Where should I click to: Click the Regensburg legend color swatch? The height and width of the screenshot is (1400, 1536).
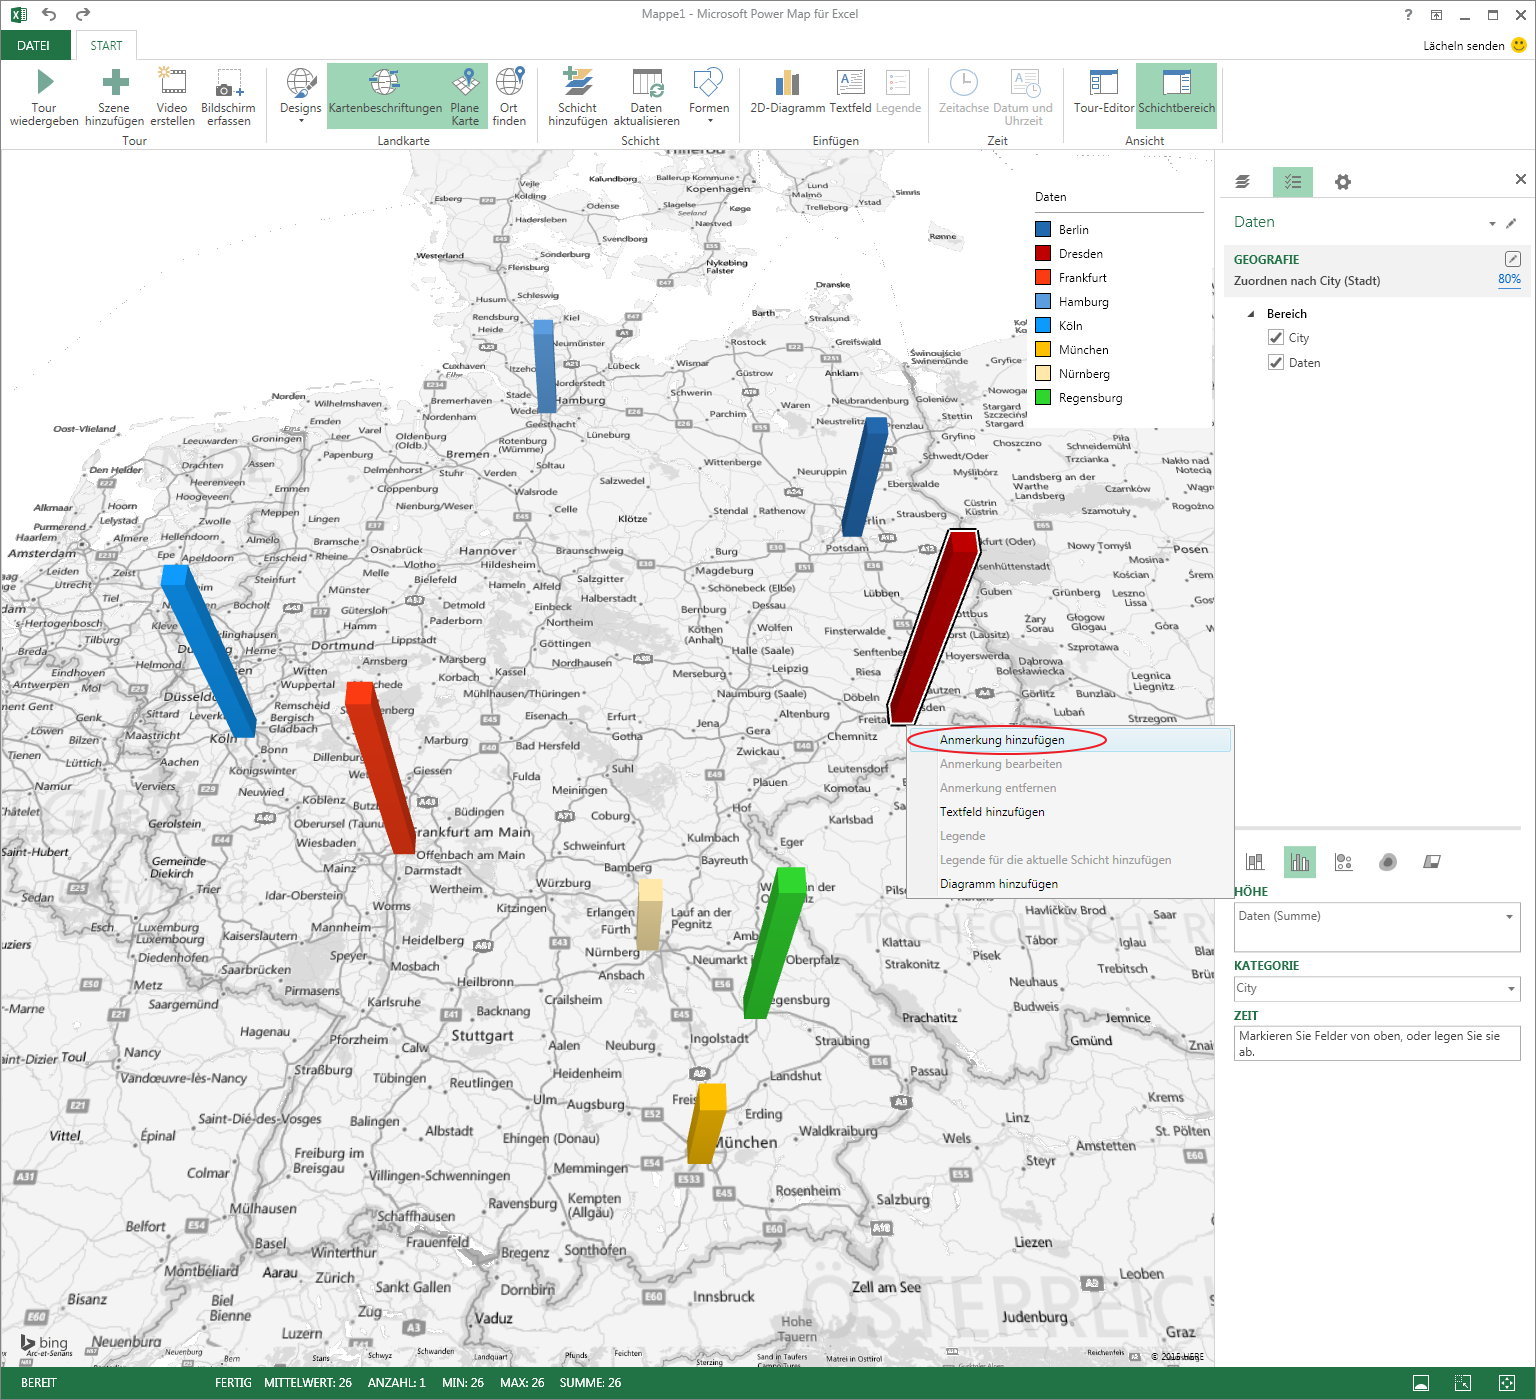click(x=1043, y=397)
